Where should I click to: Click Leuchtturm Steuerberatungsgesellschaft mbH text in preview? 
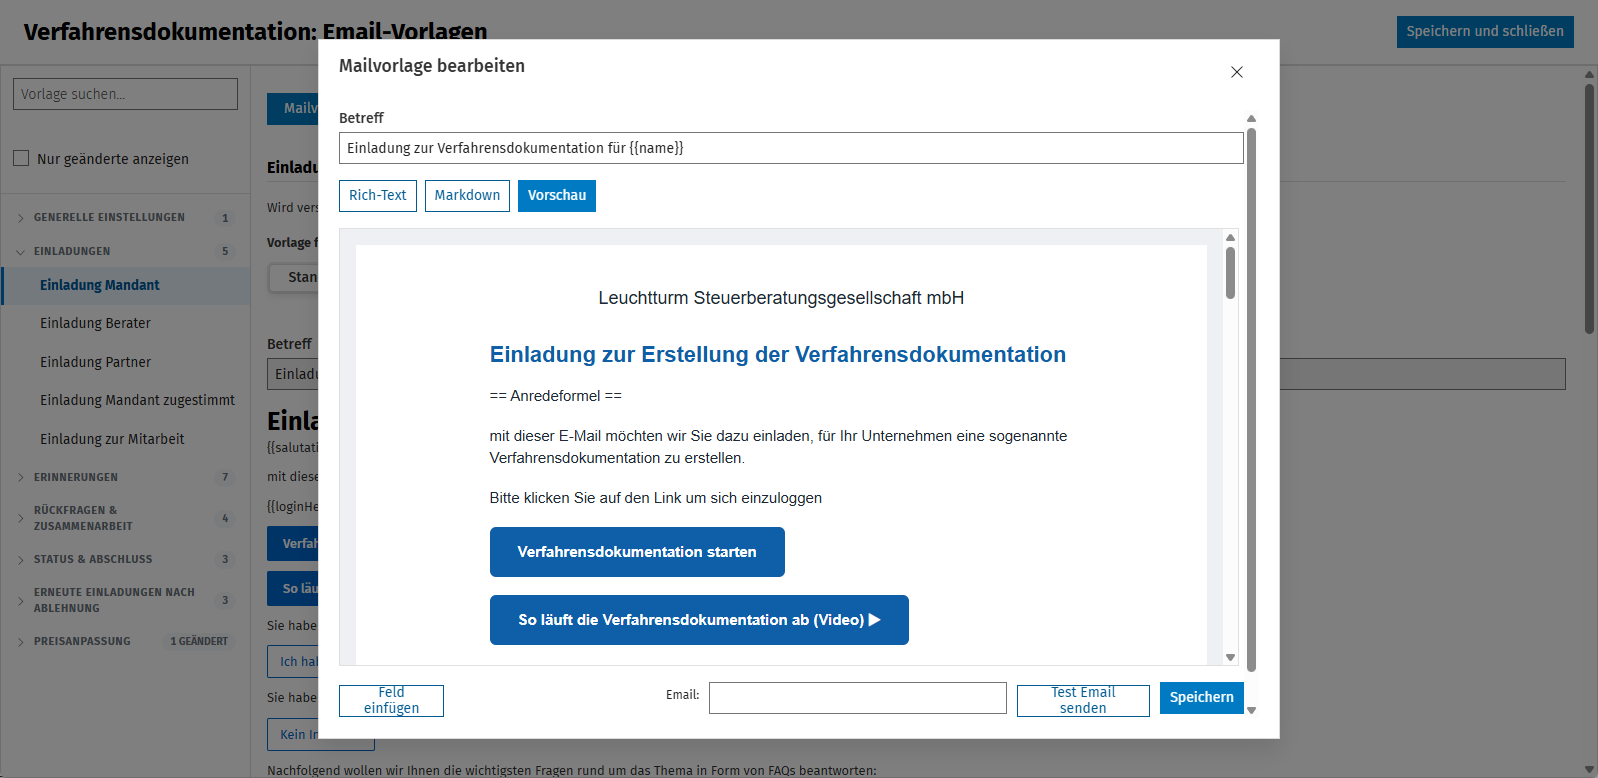(781, 298)
